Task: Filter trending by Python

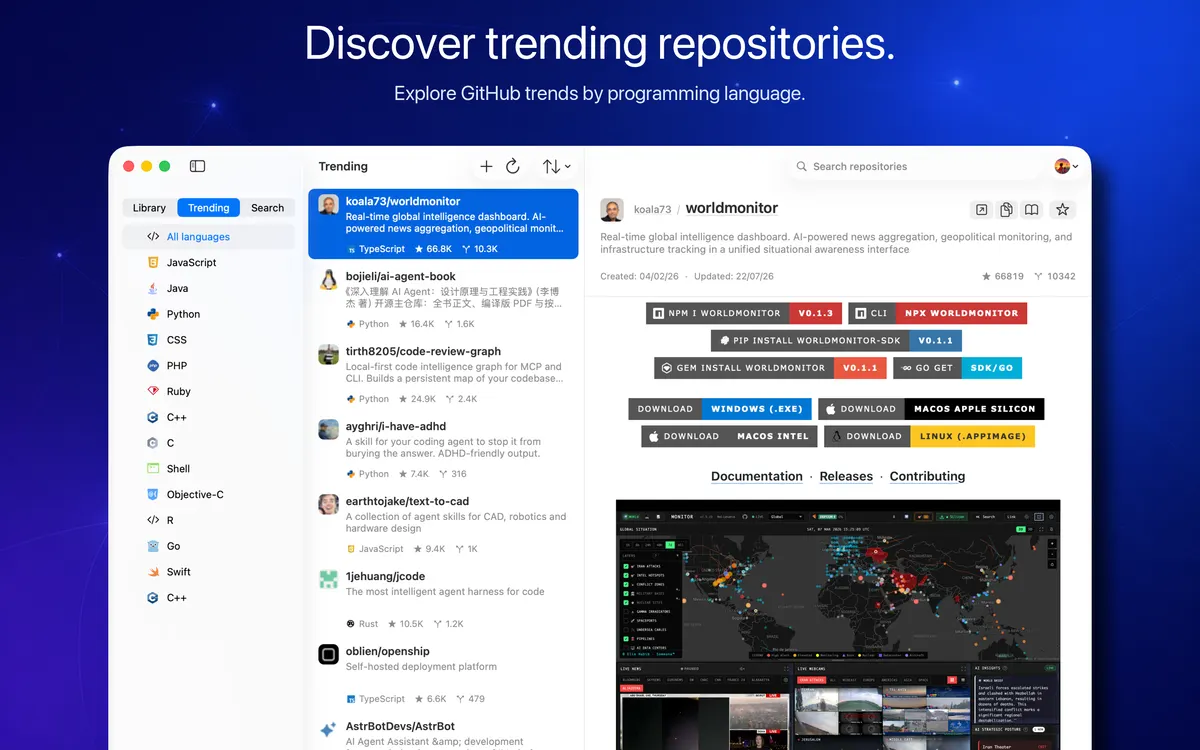Action: (x=208, y=314)
